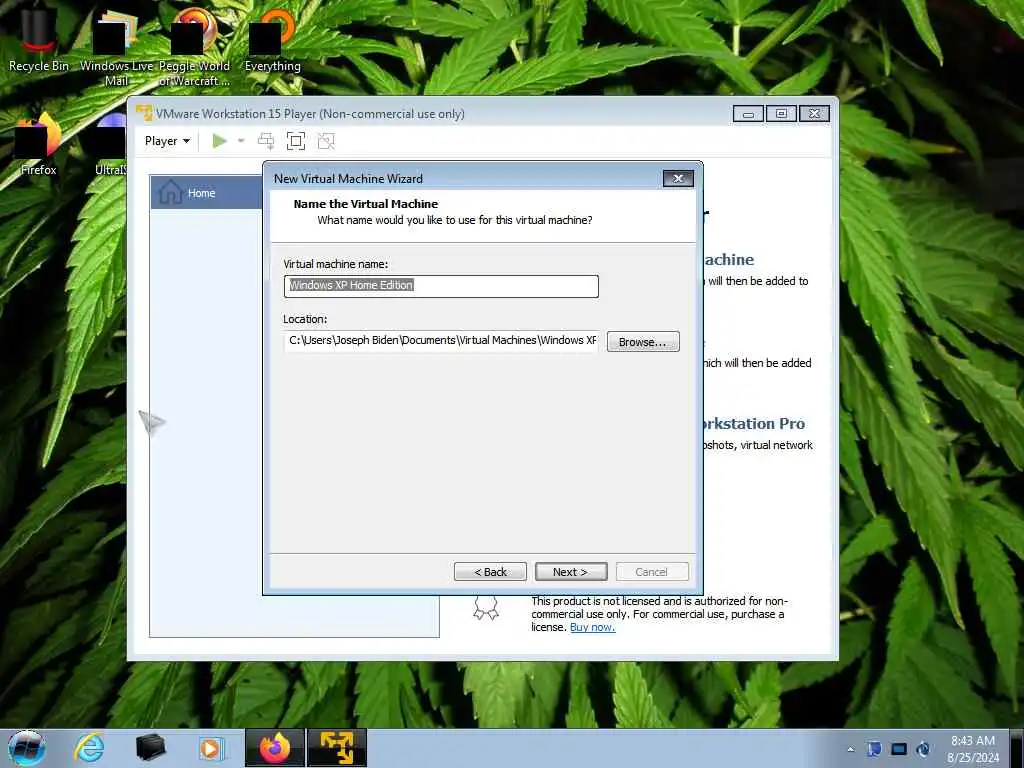Maximize the VMware Workstation Player window
Viewport: 1024px width, 768px height.
(780, 114)
